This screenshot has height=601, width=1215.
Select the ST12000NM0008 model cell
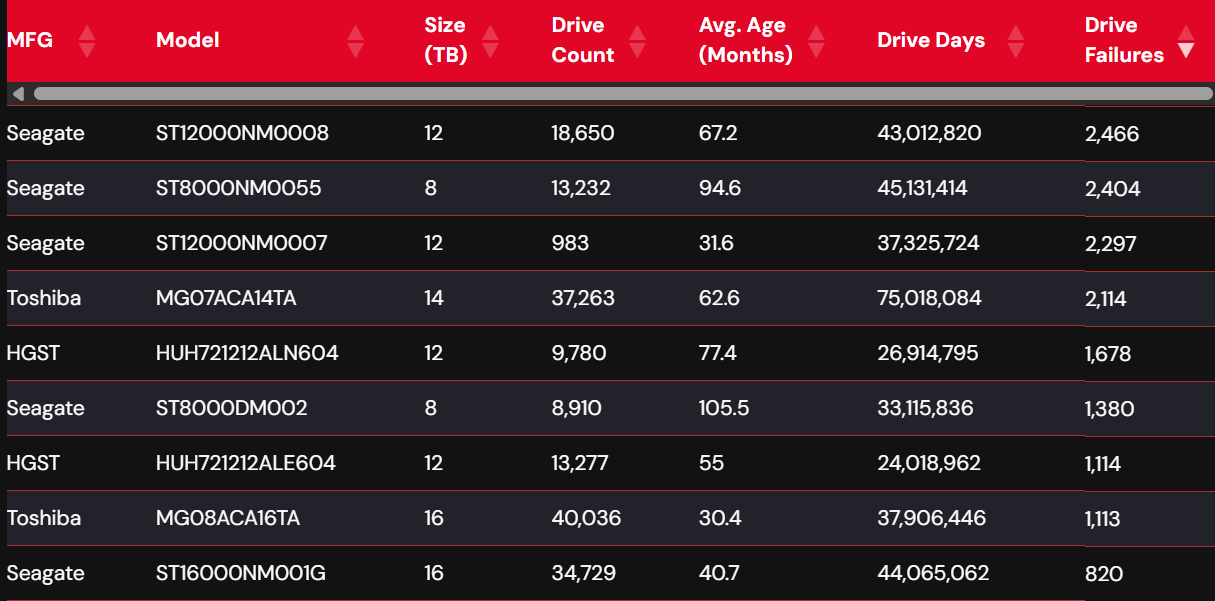click(x=243, y=133)
